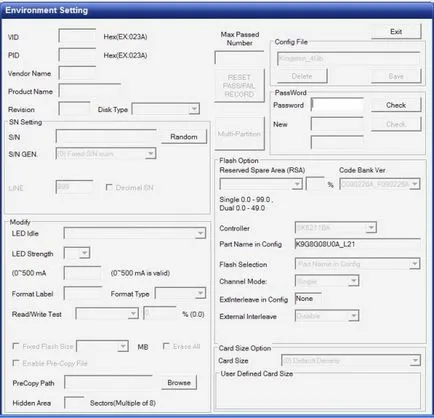This screenshot has height=418, width=434.
Task: Click Browse for PreCopy Path
Action: pyautogui.click(x=179, y=383)
